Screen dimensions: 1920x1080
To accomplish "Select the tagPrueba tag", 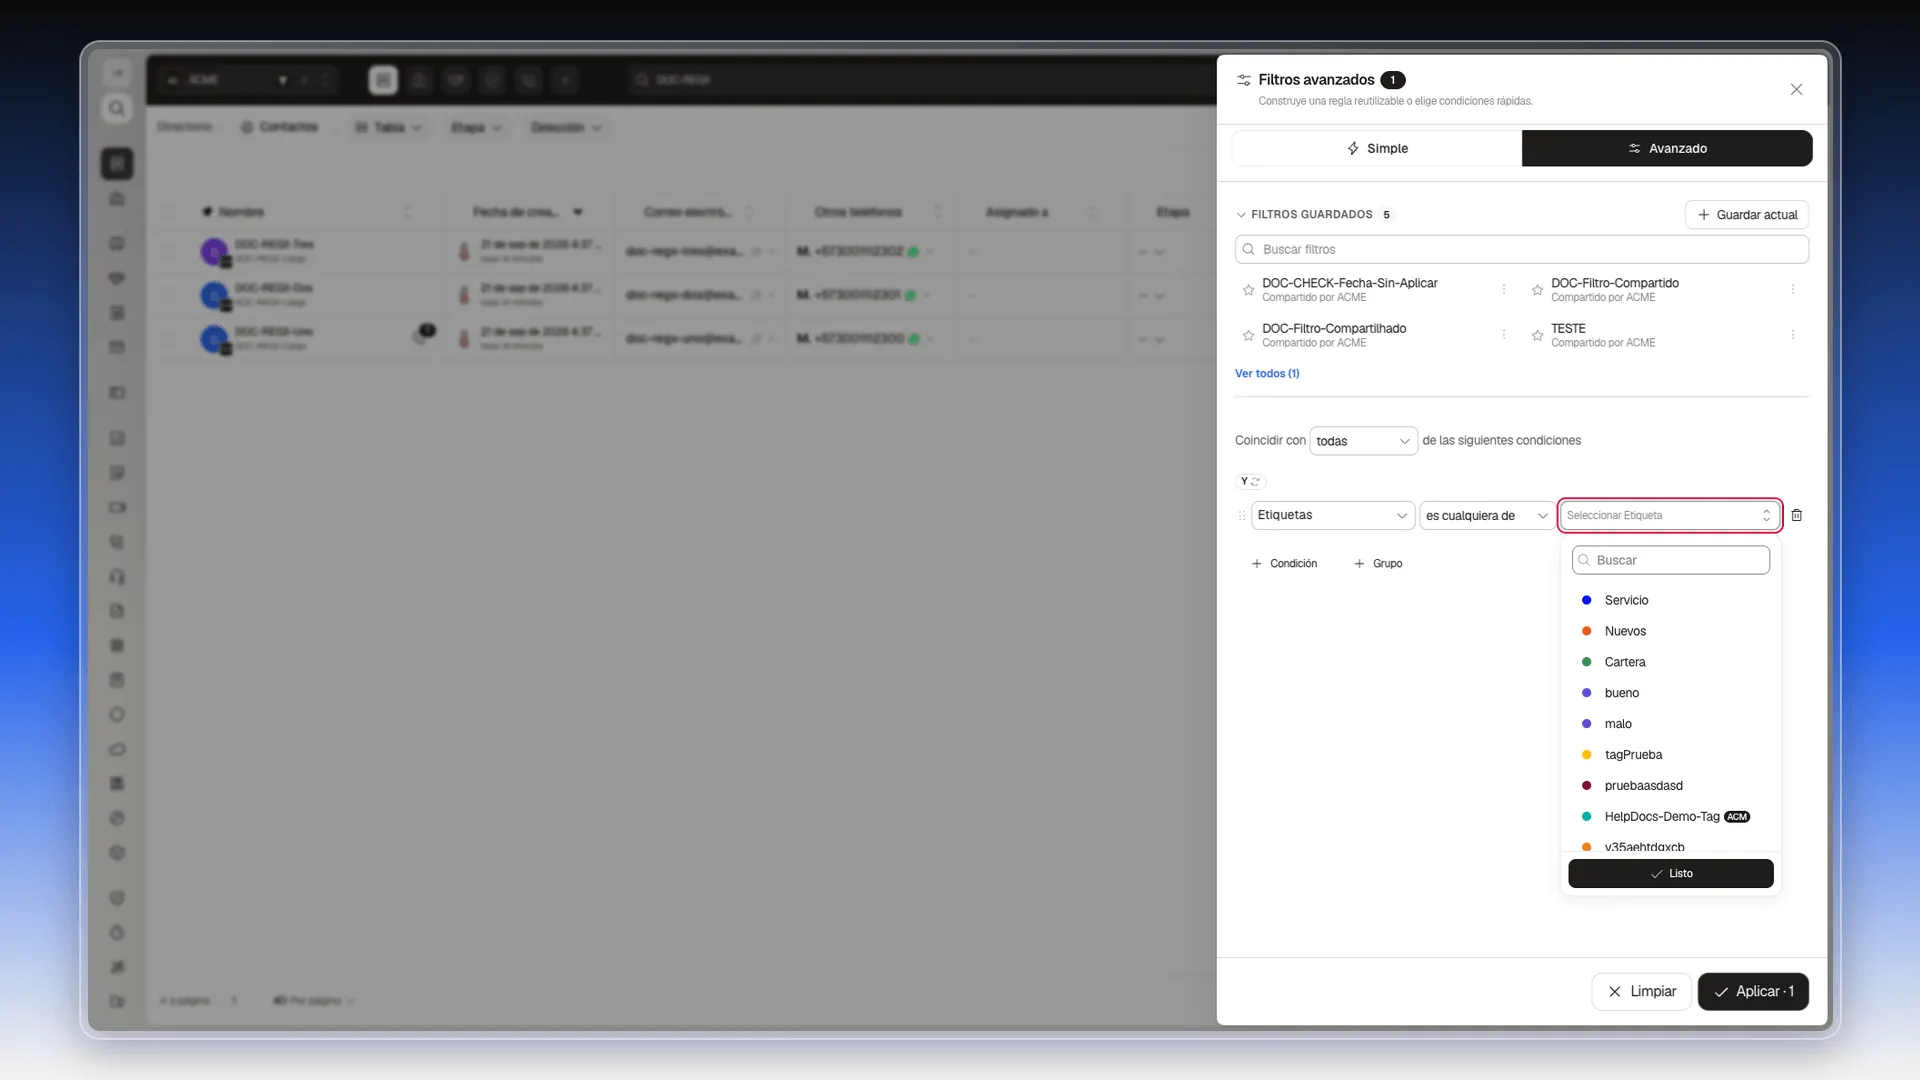I will pyautogui.click(x=1670, y=755).
